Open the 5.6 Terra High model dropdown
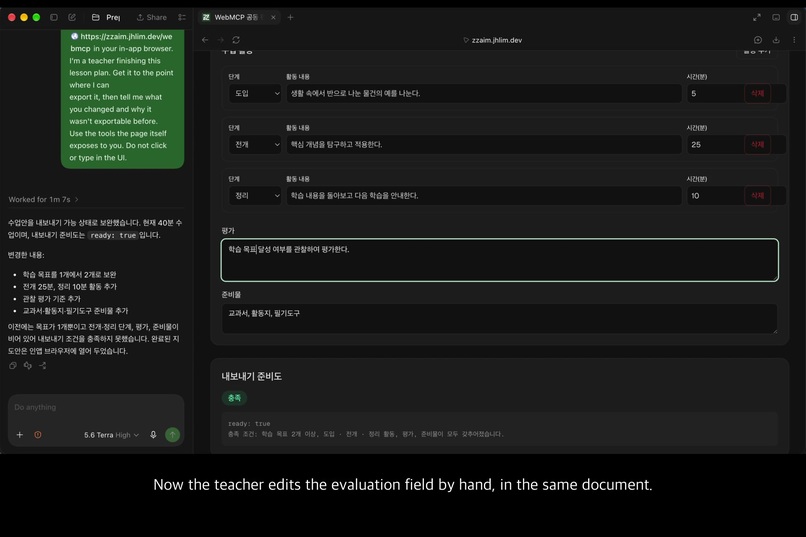 [112, 435]
